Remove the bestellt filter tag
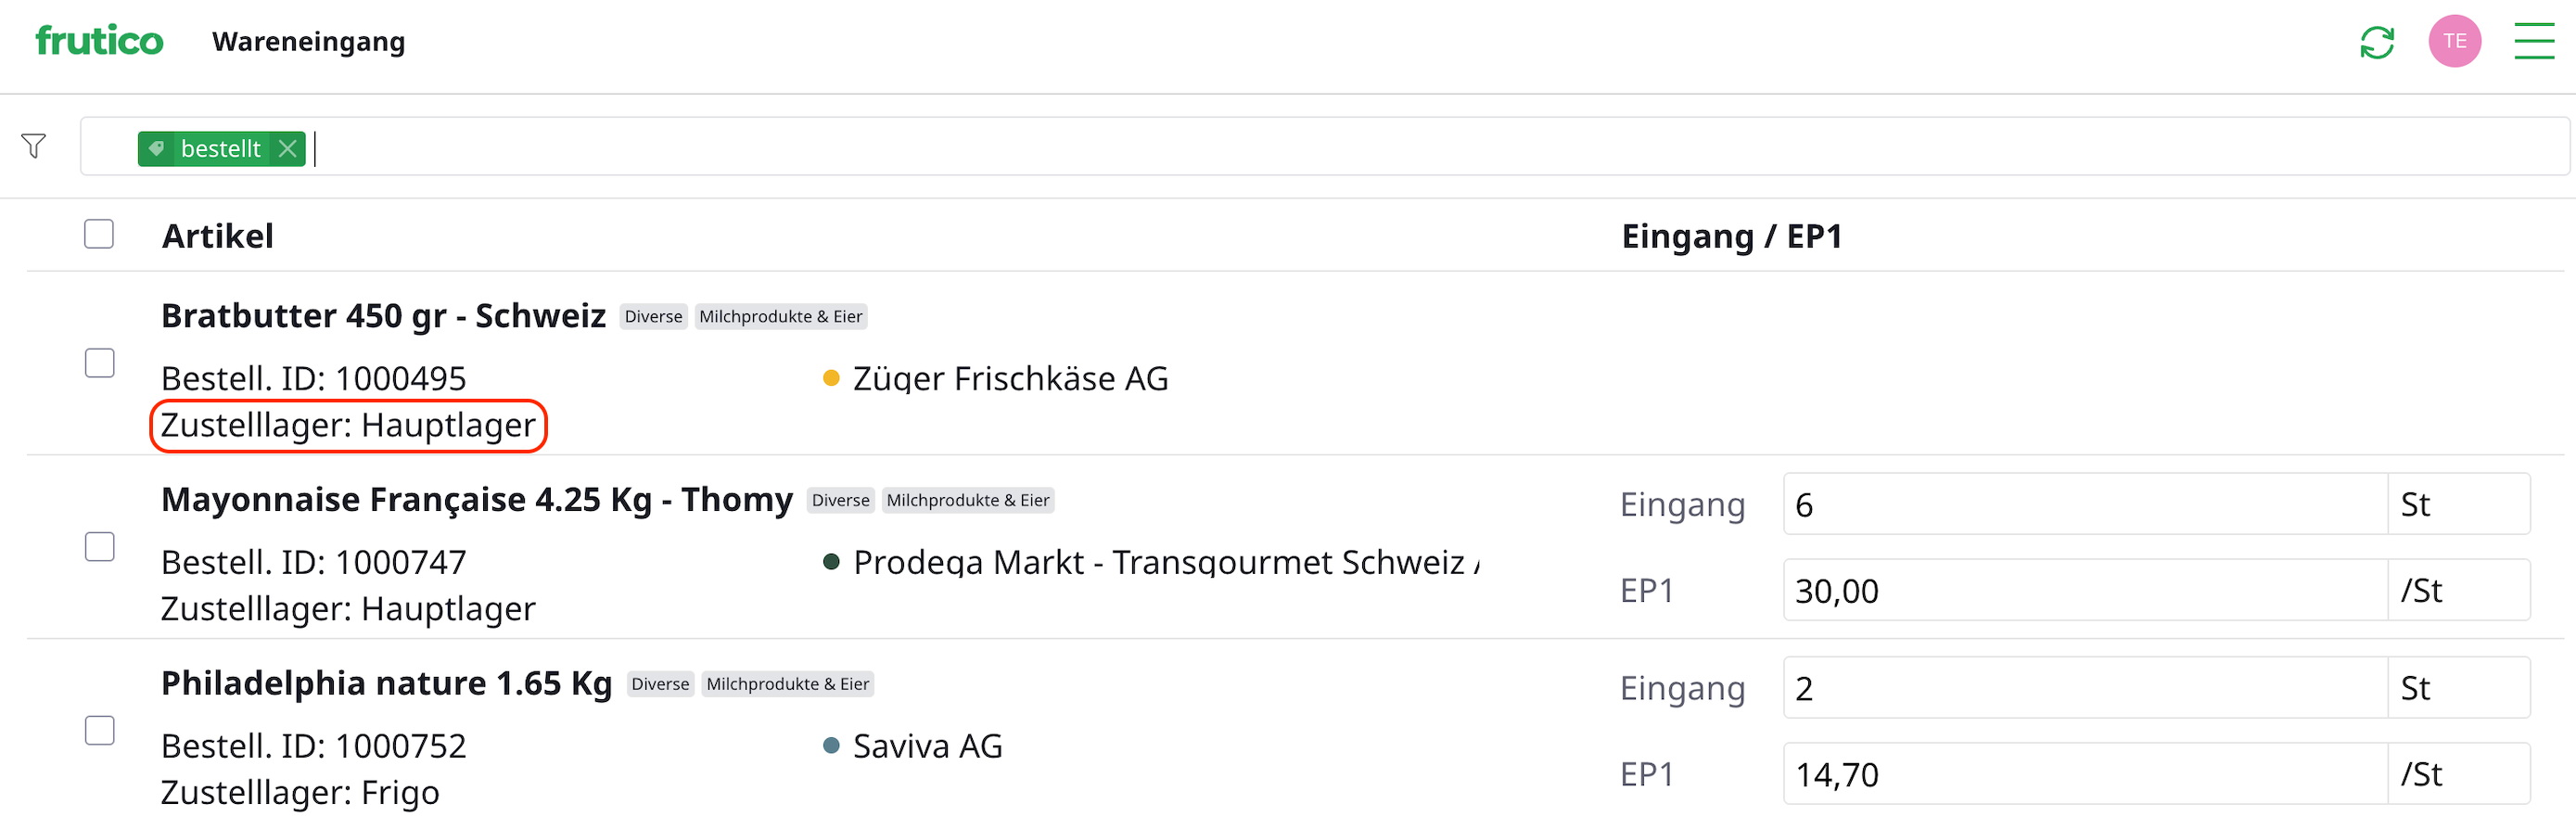The height and width of the screenshot is (816, 2576). [x=288, y=149]
